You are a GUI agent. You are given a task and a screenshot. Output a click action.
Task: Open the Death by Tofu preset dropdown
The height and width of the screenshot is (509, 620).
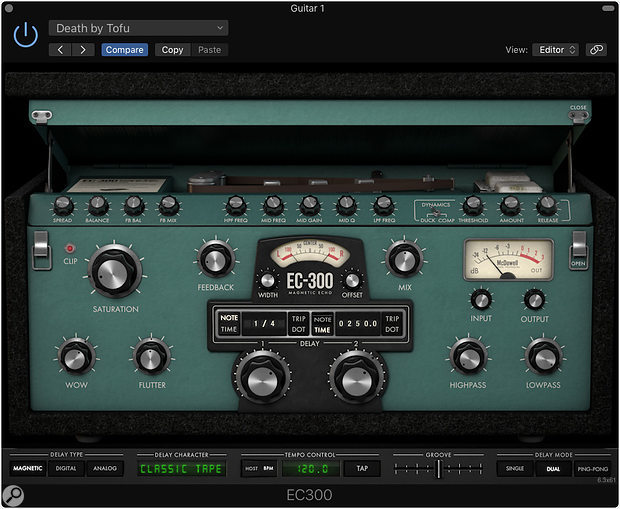point(139,28)
